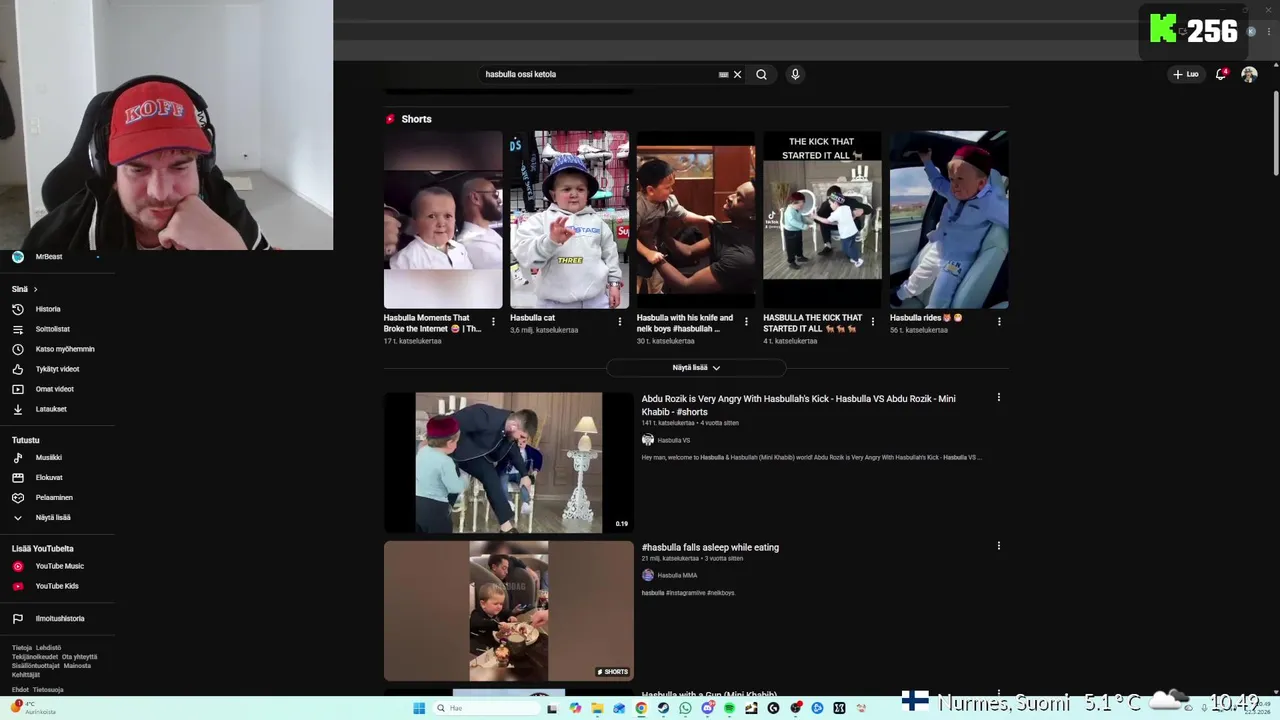The width and height of the screenshot is (1280, 720).
Task: Open Windows Start button in taskbar
Action: [419, 708]
